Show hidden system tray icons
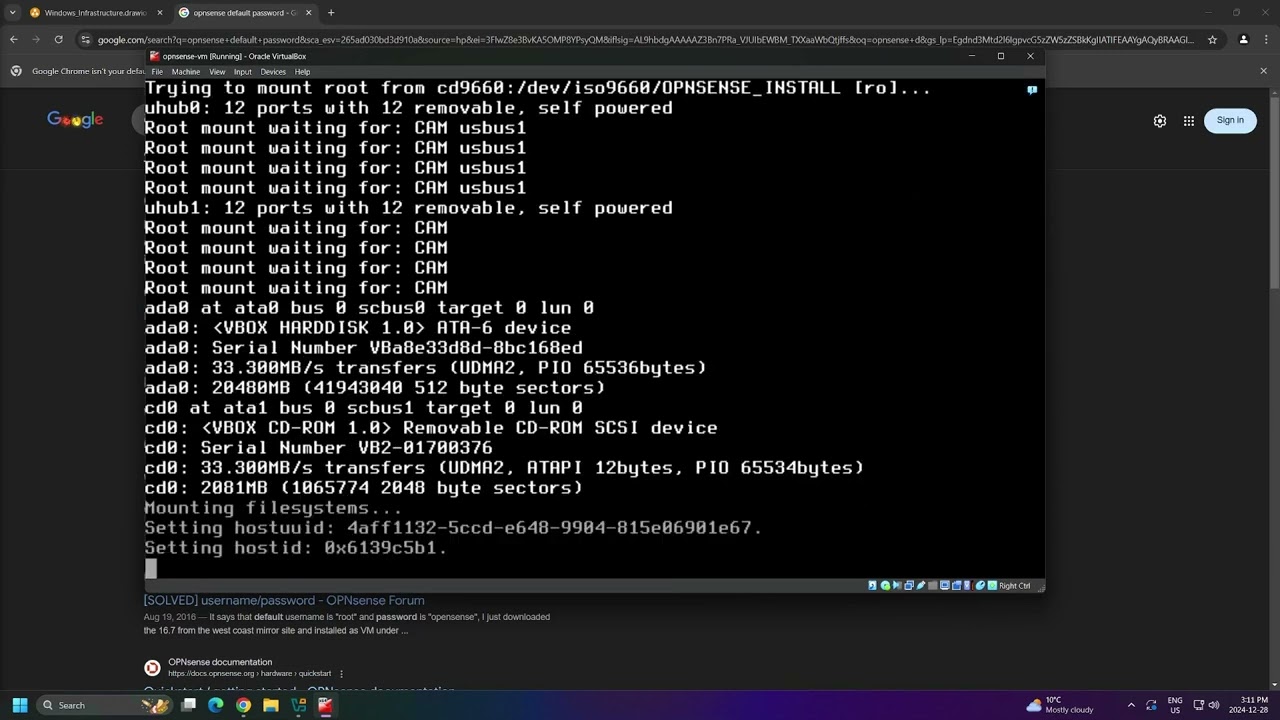1280x720 pixels. 1131,705
